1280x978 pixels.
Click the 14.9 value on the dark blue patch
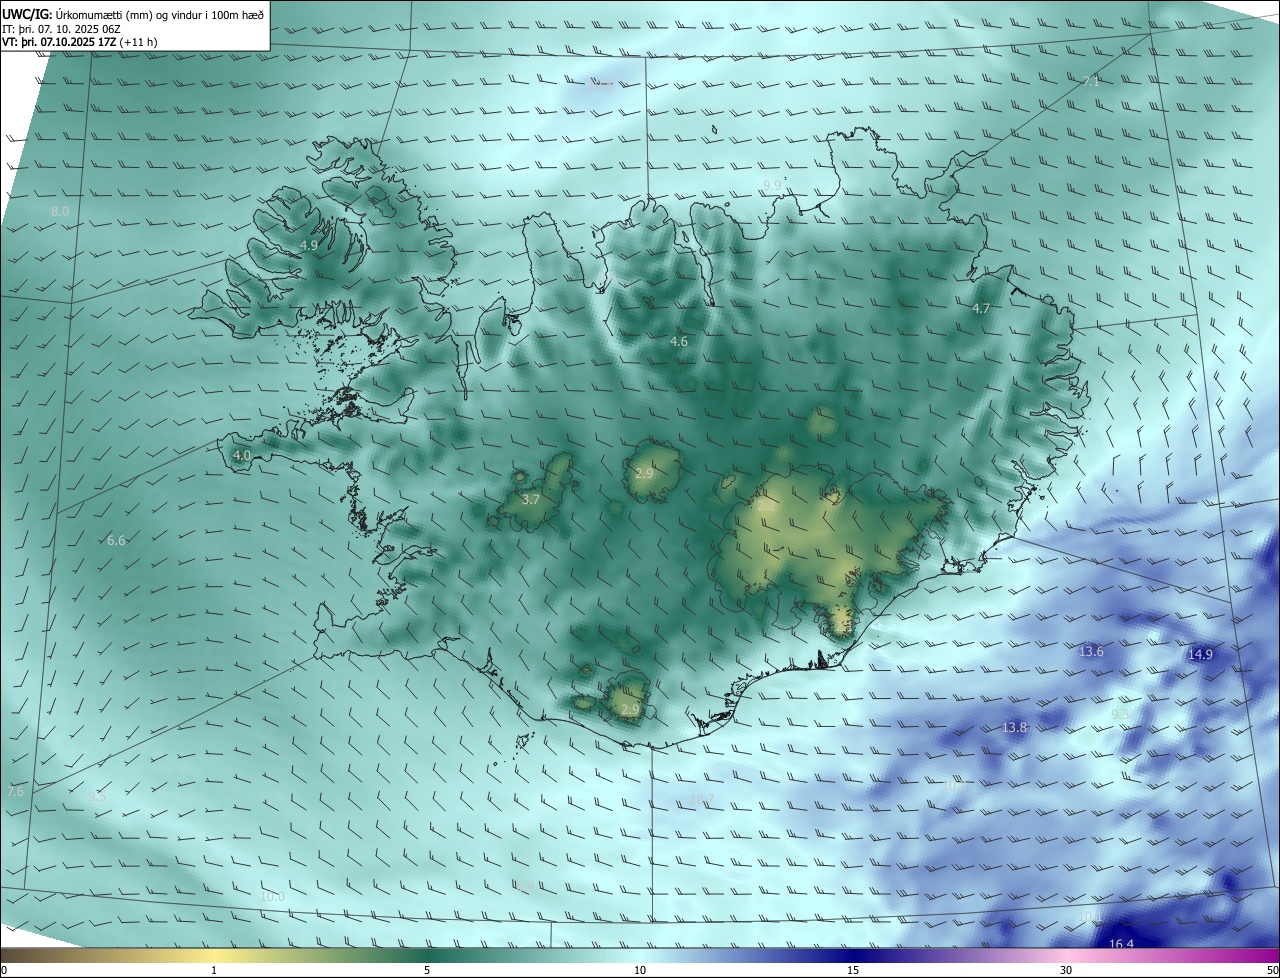[x=1200, y=655]
